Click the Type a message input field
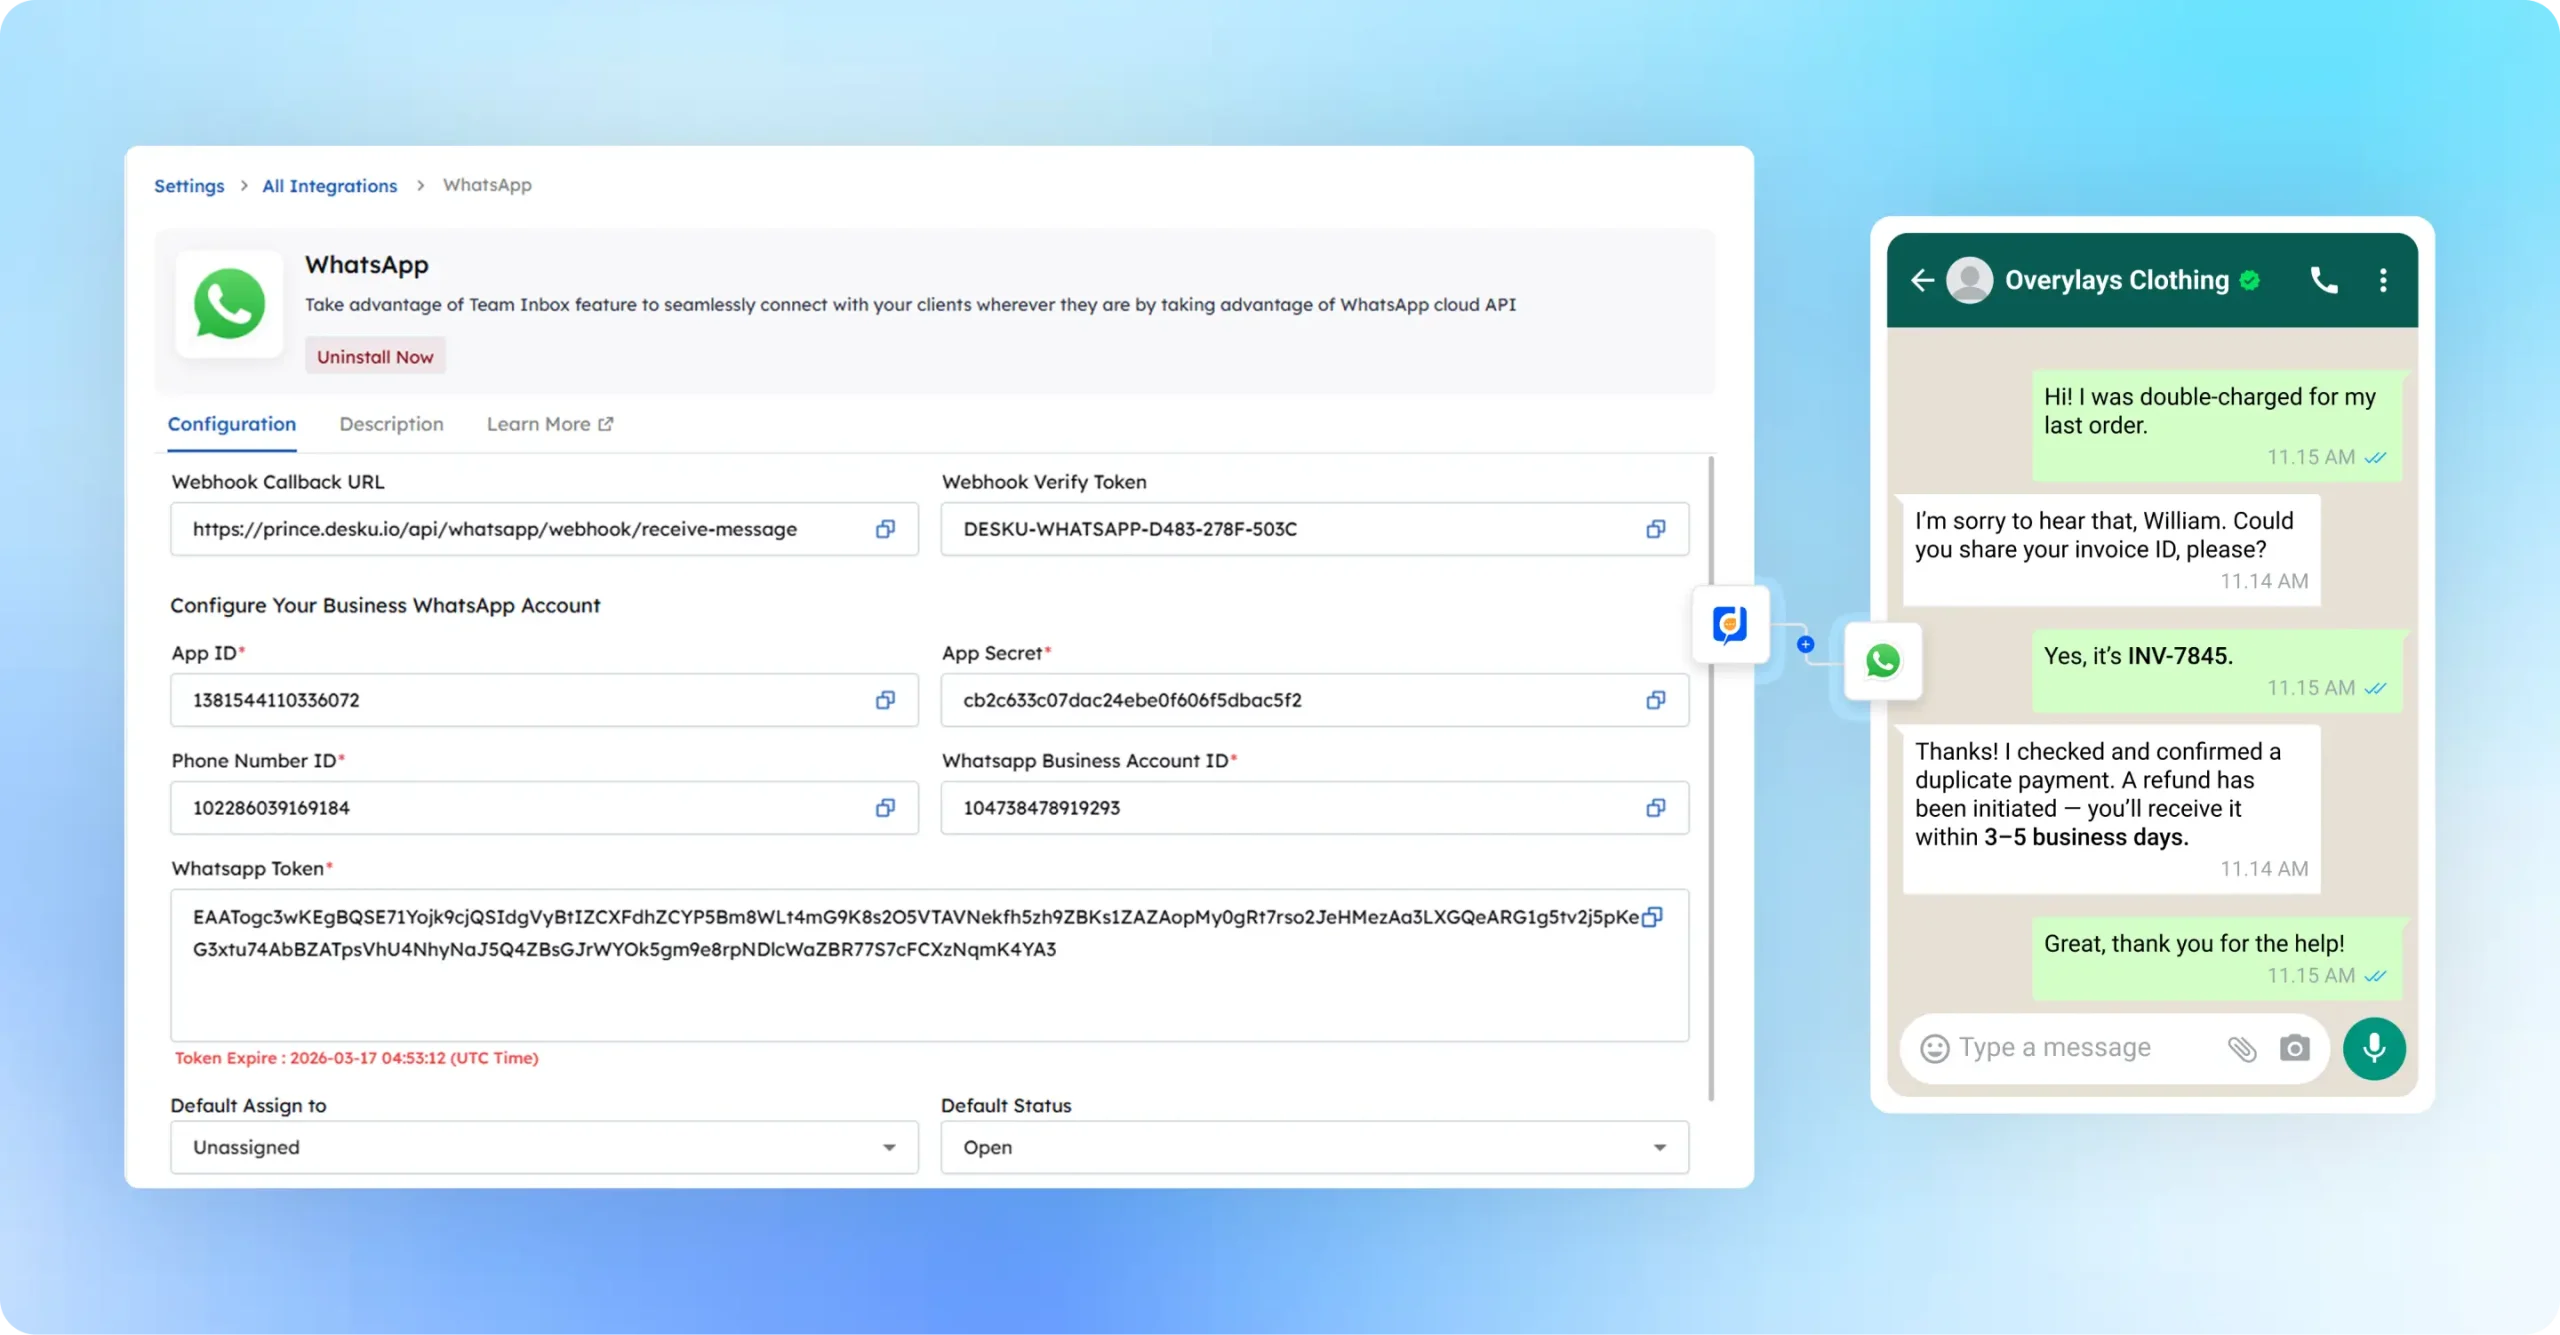The height and width of the screenshot is (1335, 2560). click(2060, 1048)
